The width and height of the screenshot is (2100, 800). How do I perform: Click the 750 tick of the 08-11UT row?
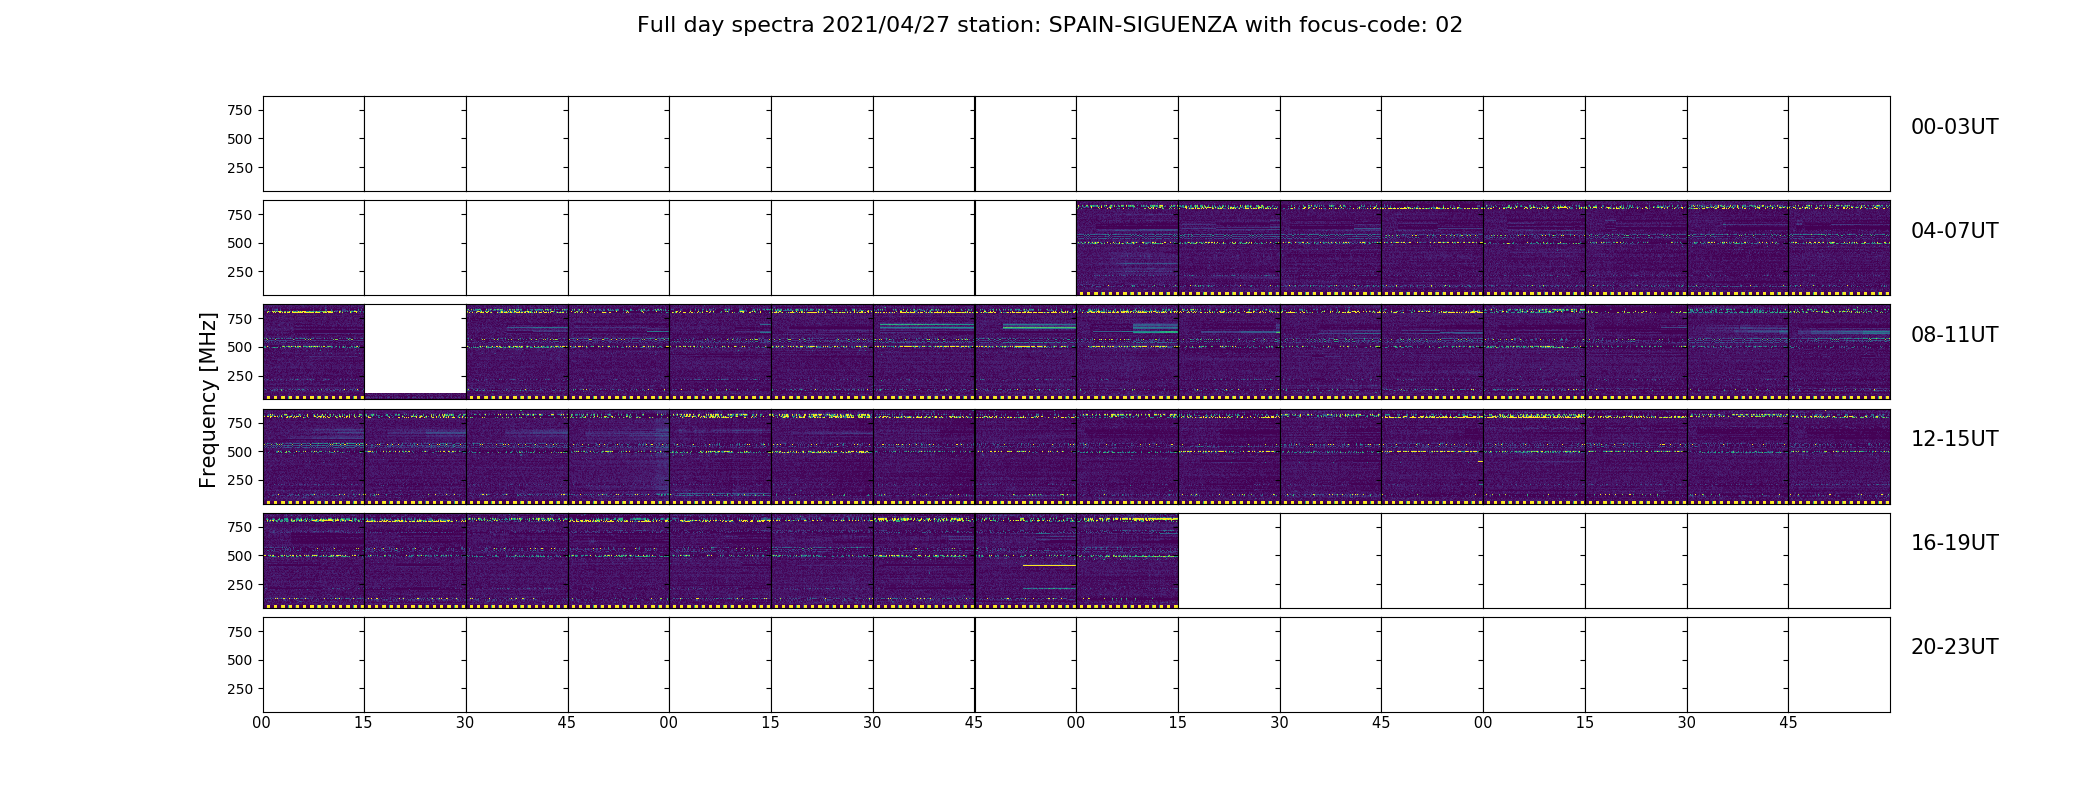[239, 318]
